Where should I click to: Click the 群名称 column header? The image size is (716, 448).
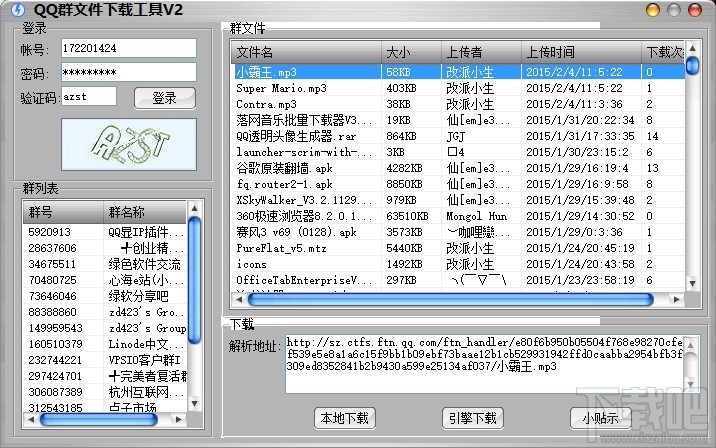tap(145, 212)
